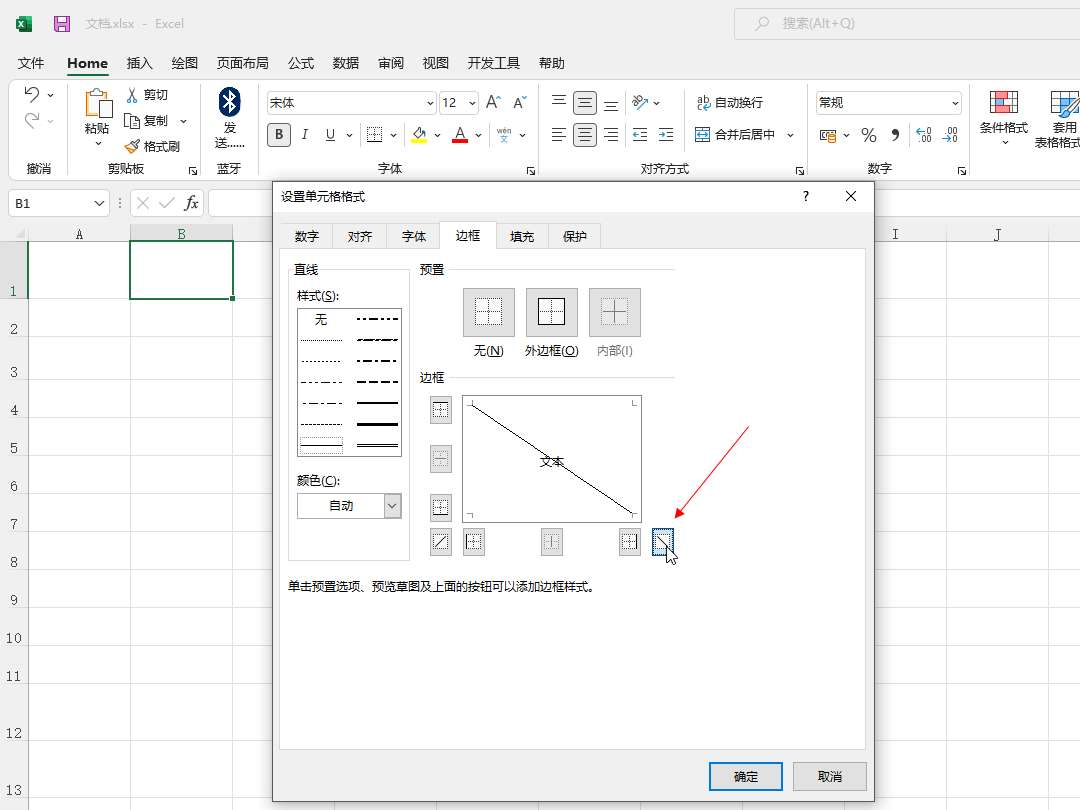The height and width of the screenshot is (810, 1080).
Task: Open the font name dropdown (宋体)
Action: click(430, 103)
